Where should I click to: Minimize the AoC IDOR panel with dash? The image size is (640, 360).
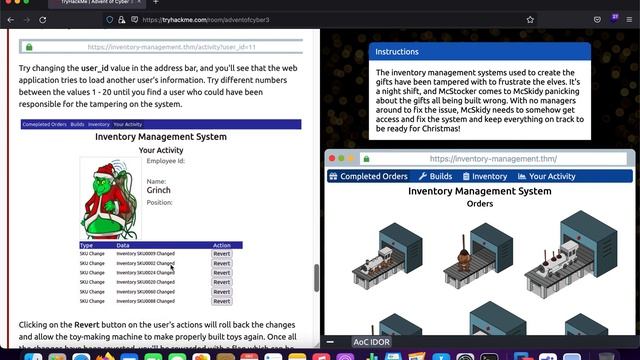coord(330,342)
